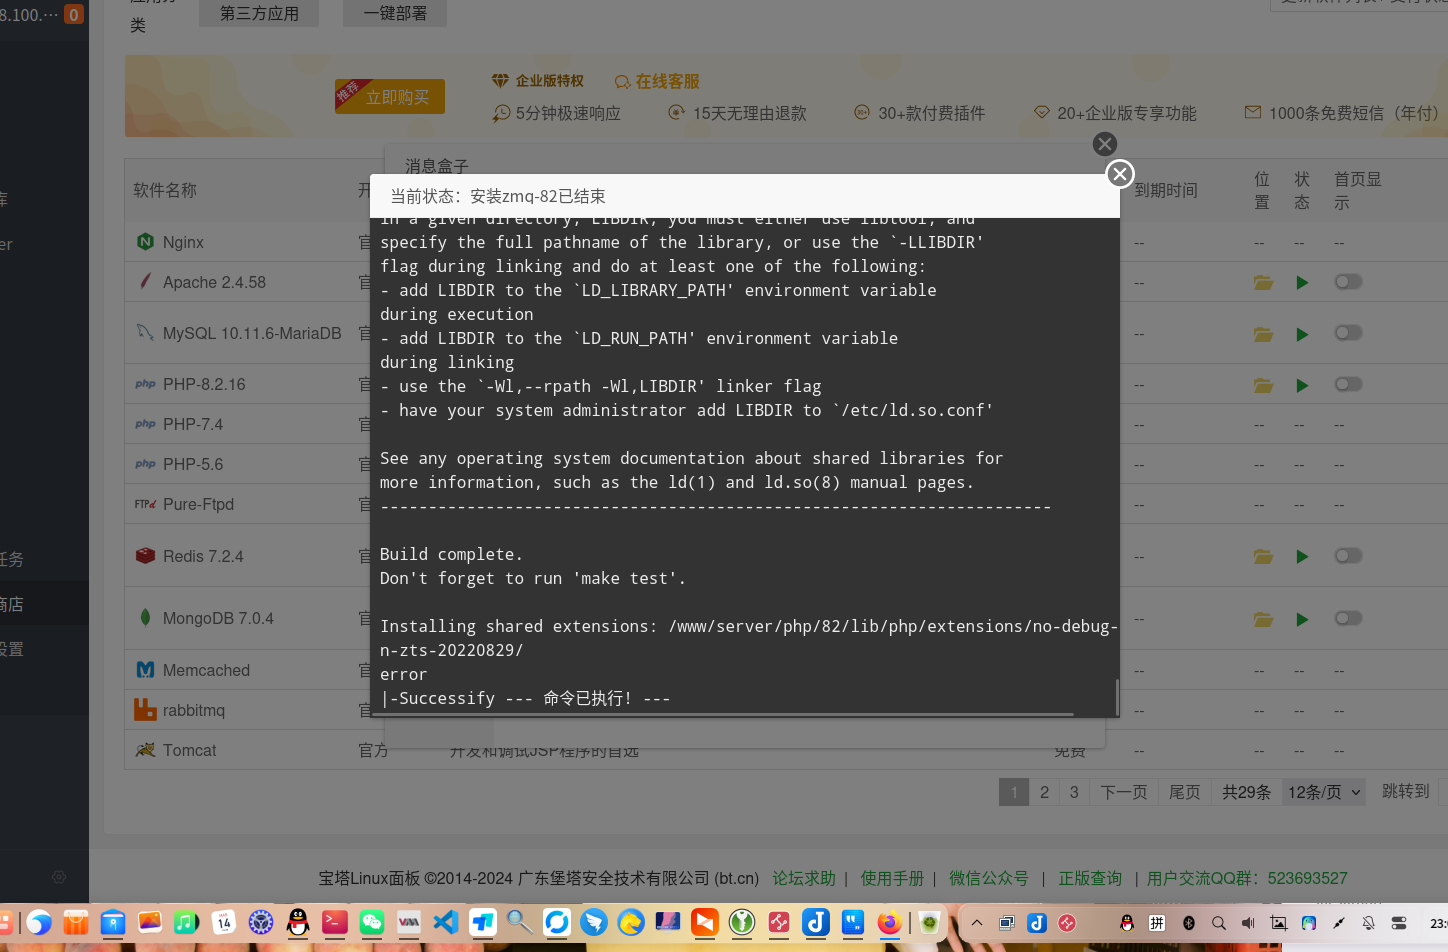Open the calendar app from the dock
This screenshot has width=1448, height=952.
[224, 922]
